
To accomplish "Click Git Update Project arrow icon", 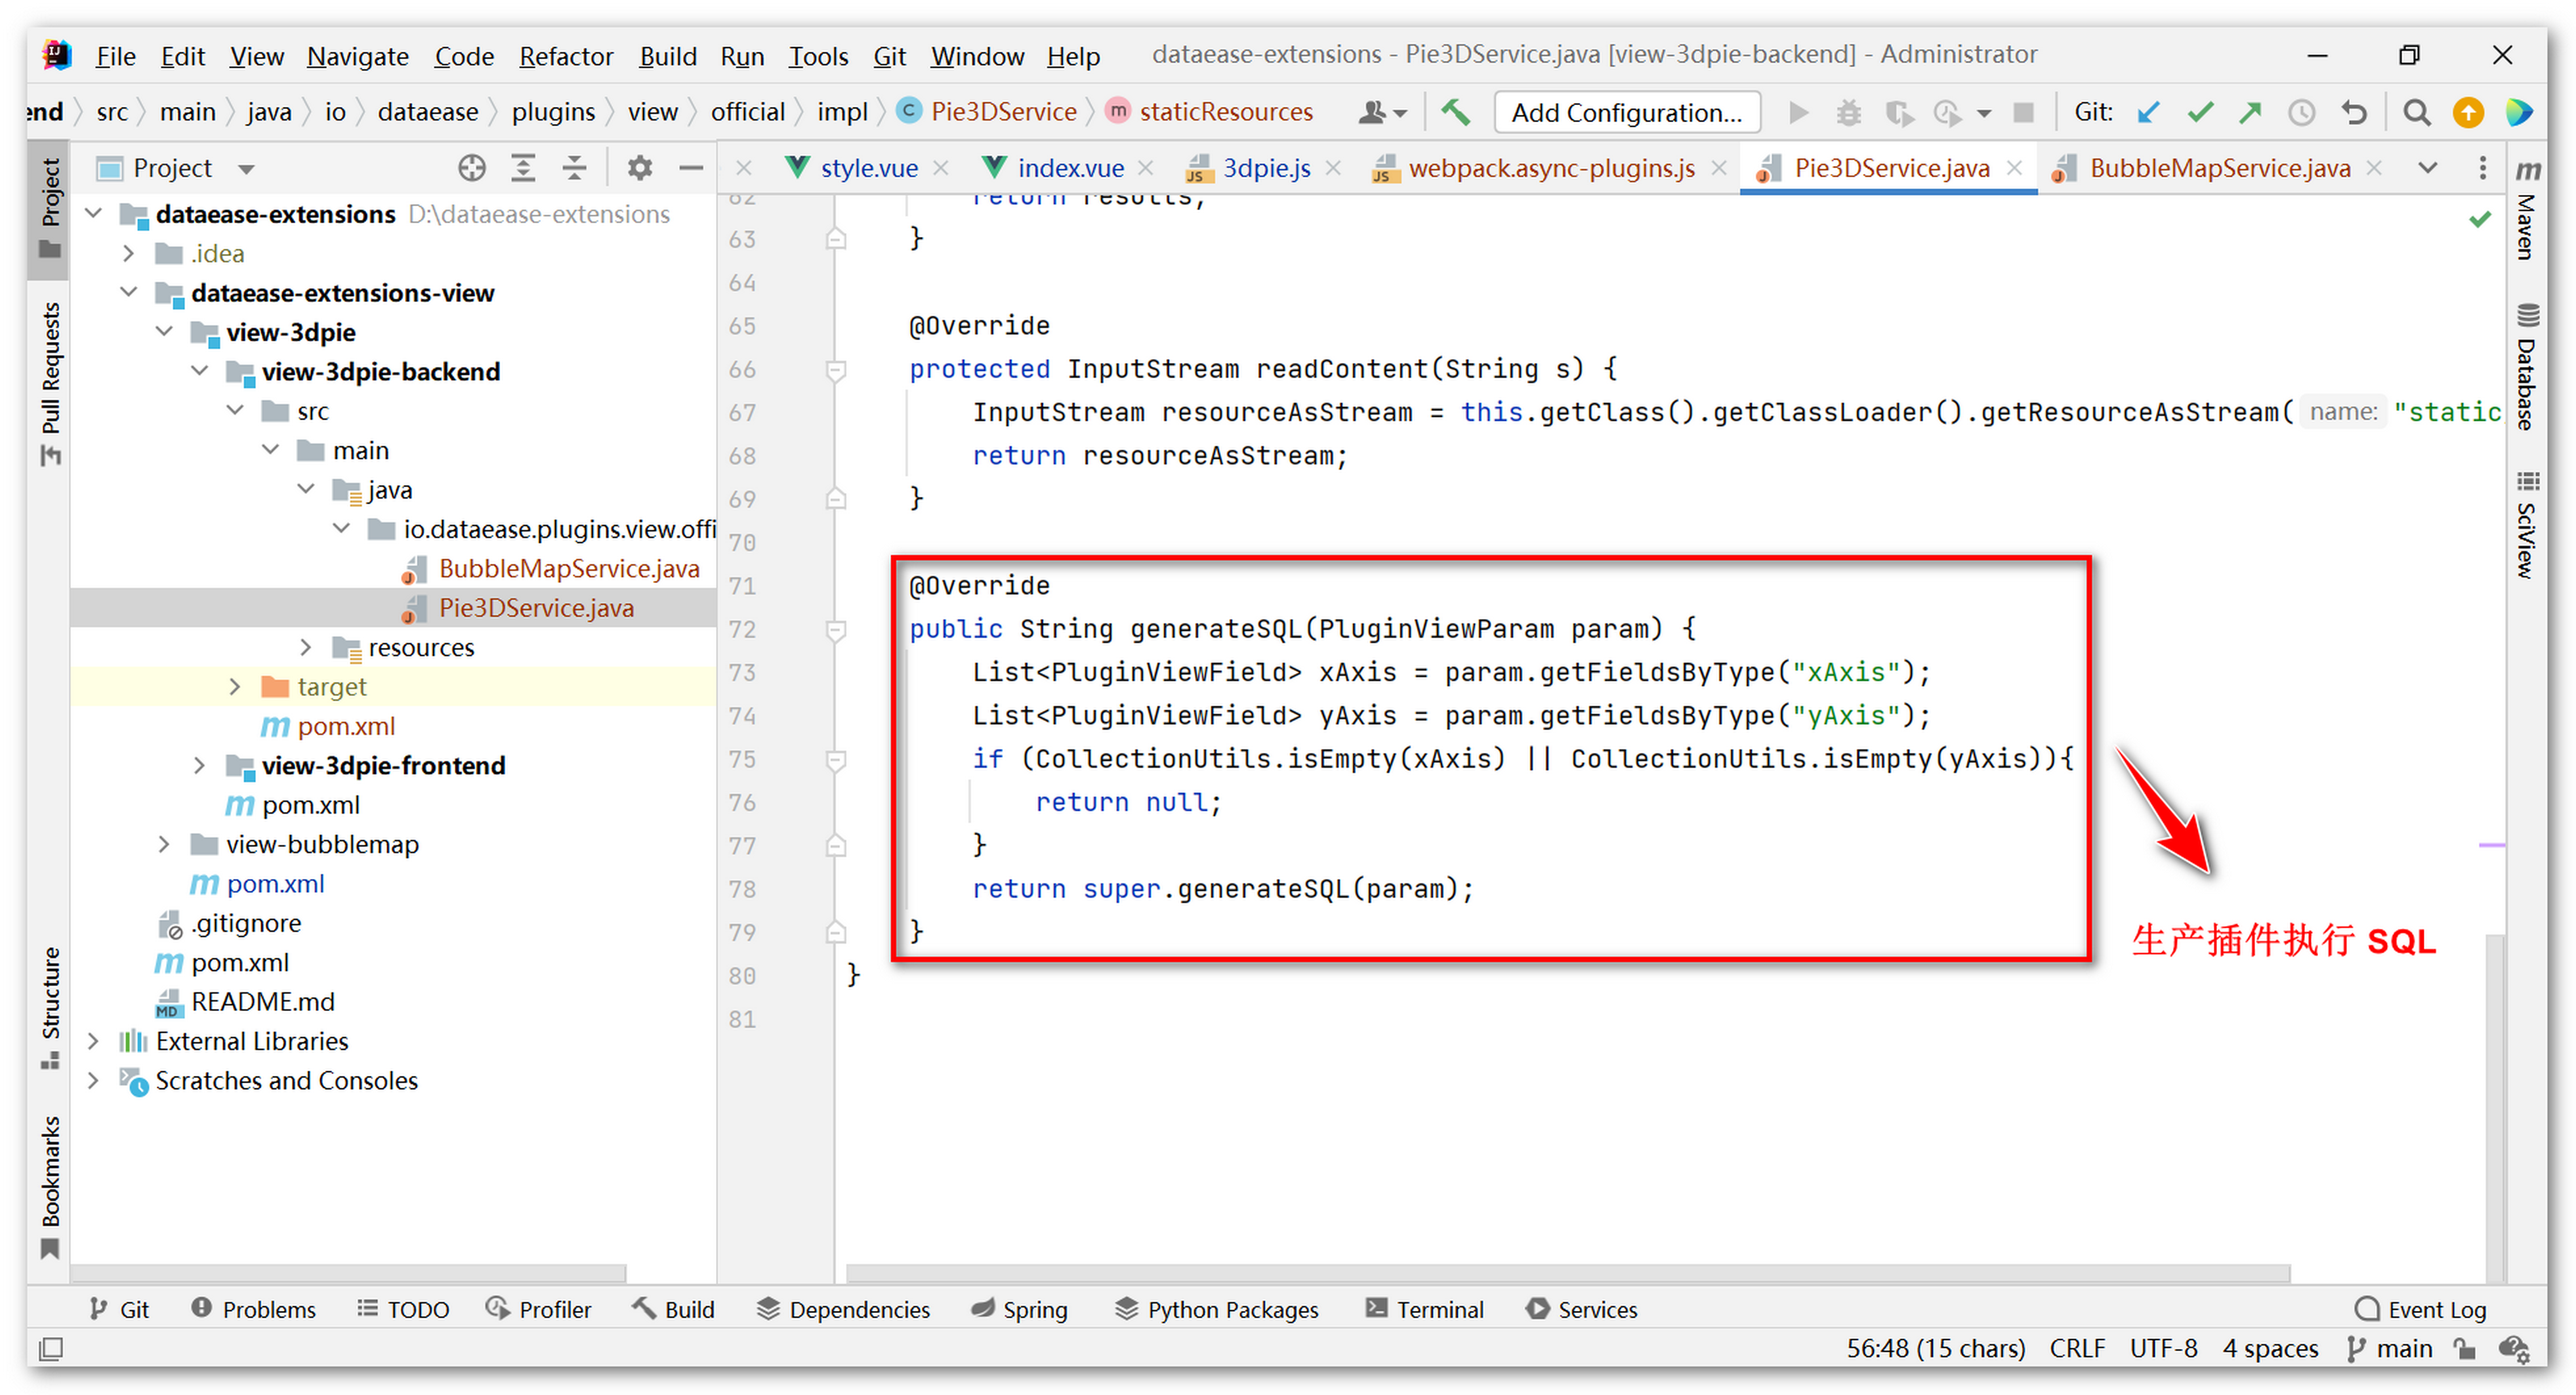I will point(2148,112).
